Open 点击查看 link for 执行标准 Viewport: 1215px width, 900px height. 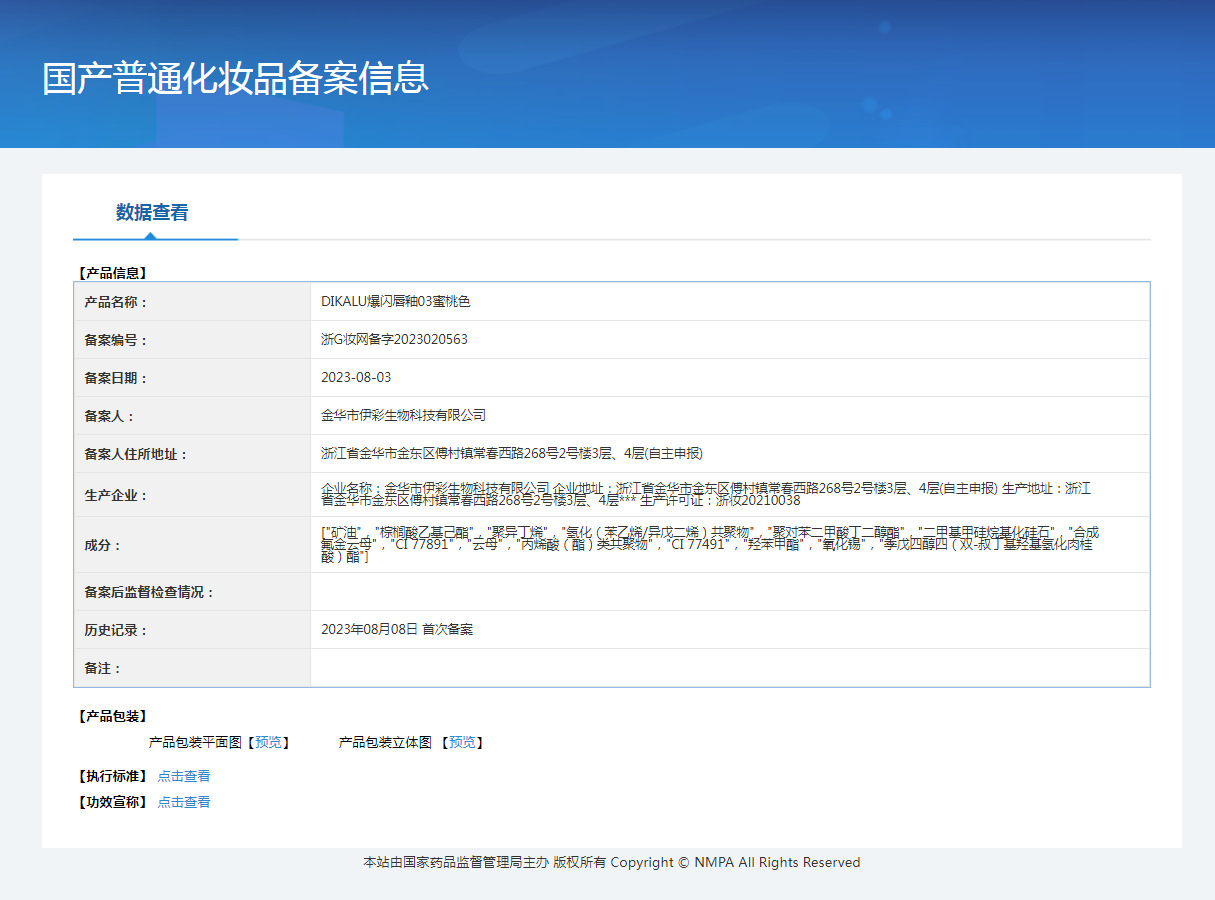184,776
